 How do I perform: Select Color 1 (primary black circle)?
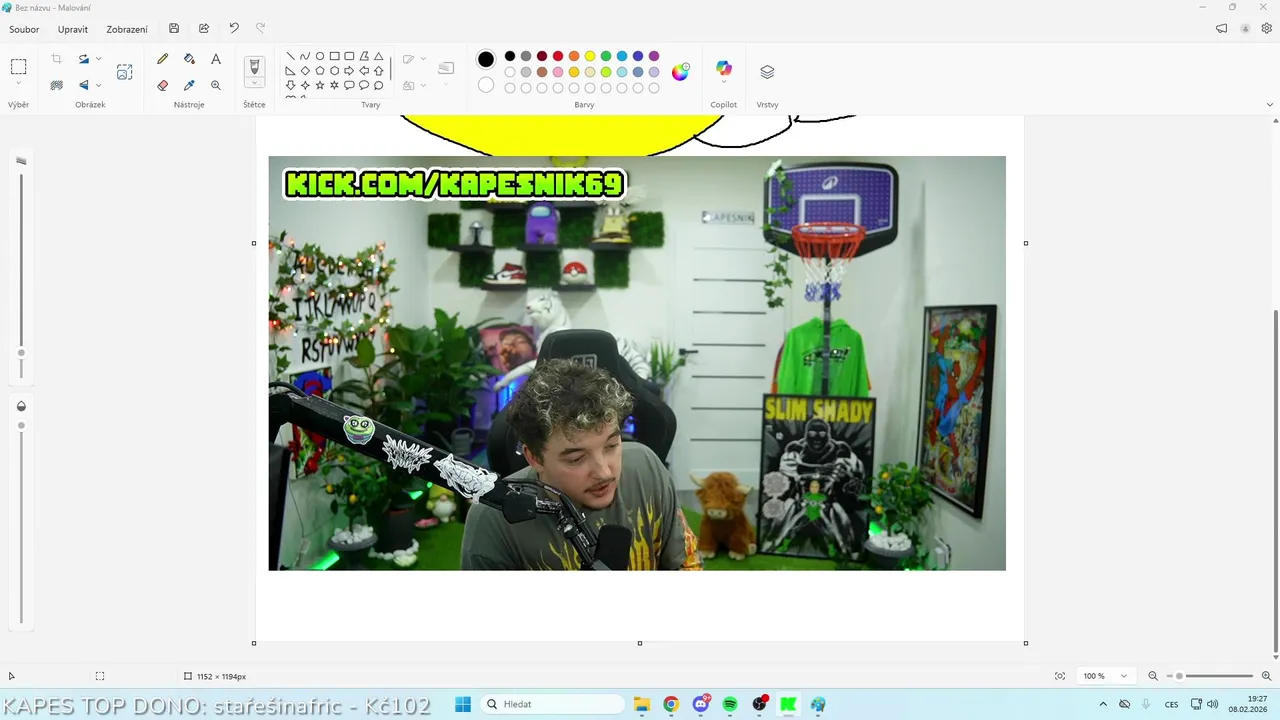coord(486,59)
